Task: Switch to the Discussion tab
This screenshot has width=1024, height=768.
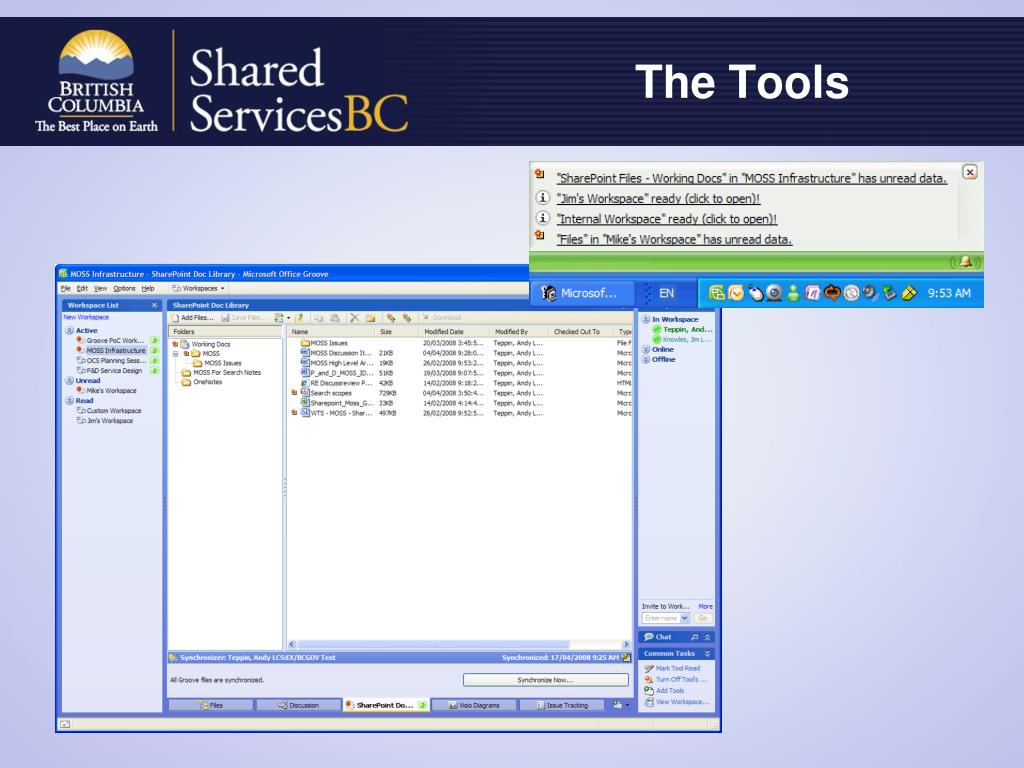Action: [x=298, y=705]
